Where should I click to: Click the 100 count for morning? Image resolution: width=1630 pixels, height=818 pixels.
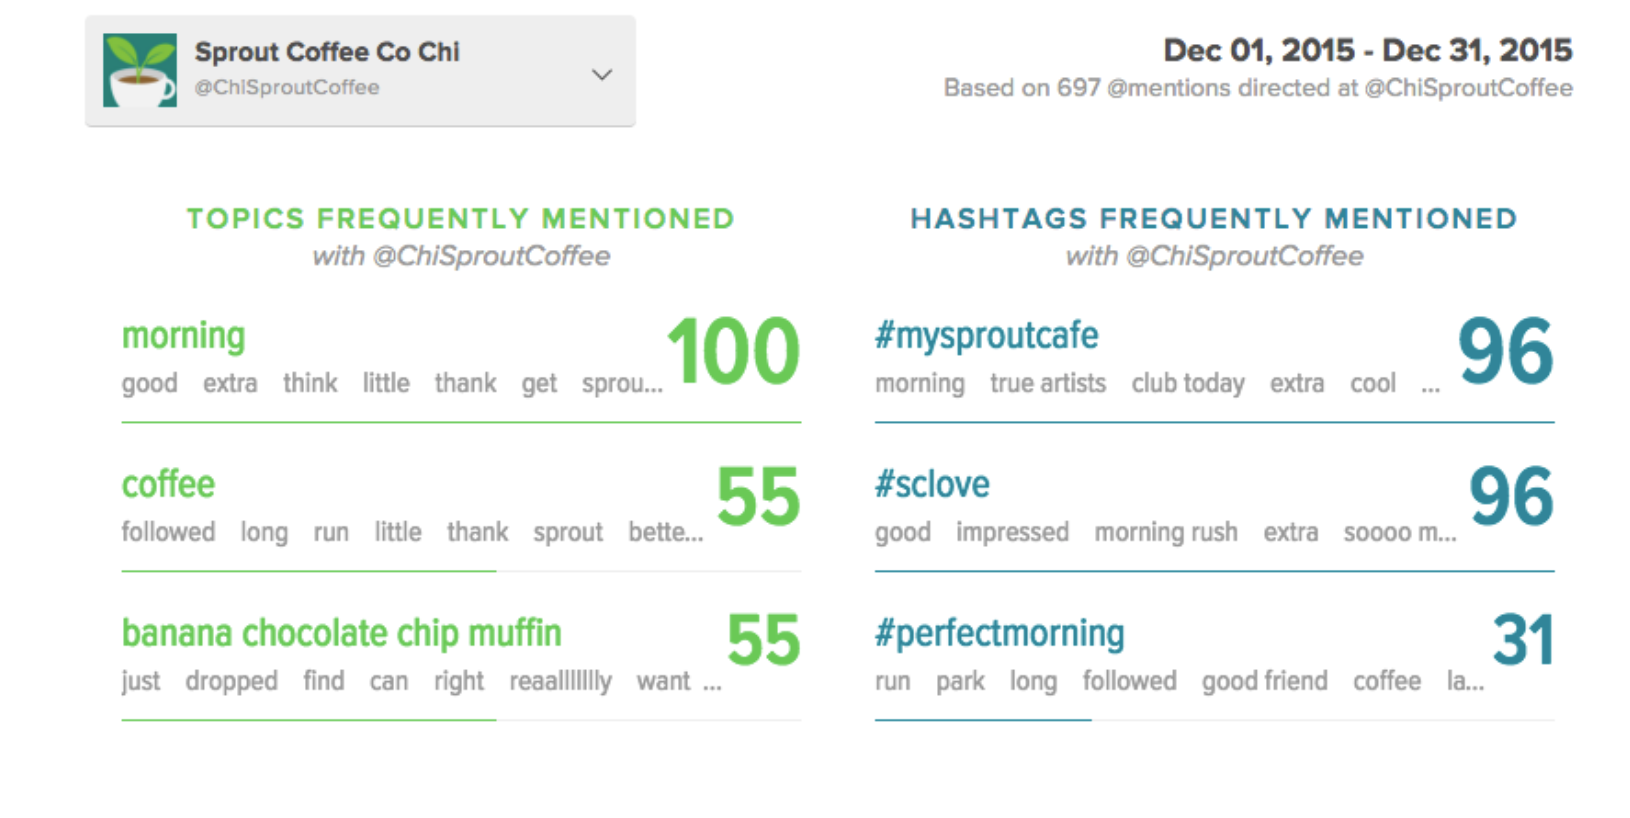(x=733, y=352)
